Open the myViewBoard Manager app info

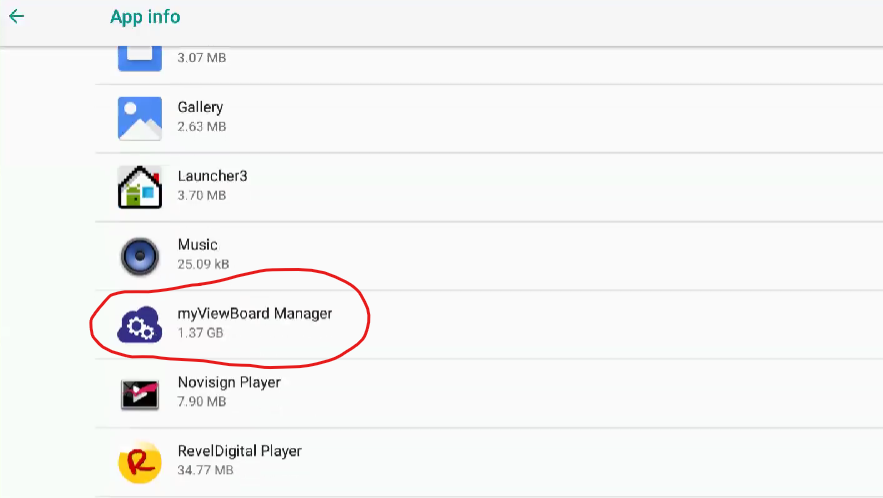pos(255,313)
